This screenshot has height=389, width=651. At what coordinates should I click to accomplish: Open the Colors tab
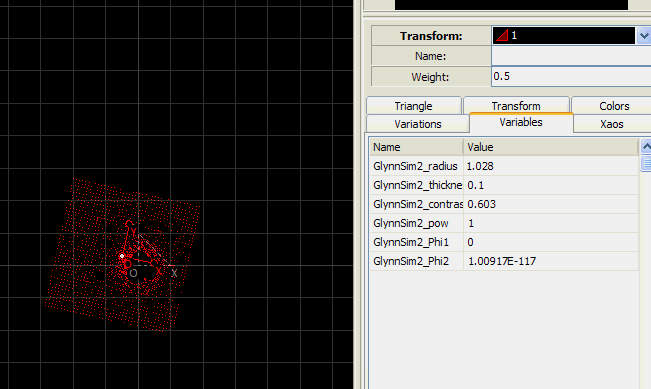point(614,106)
